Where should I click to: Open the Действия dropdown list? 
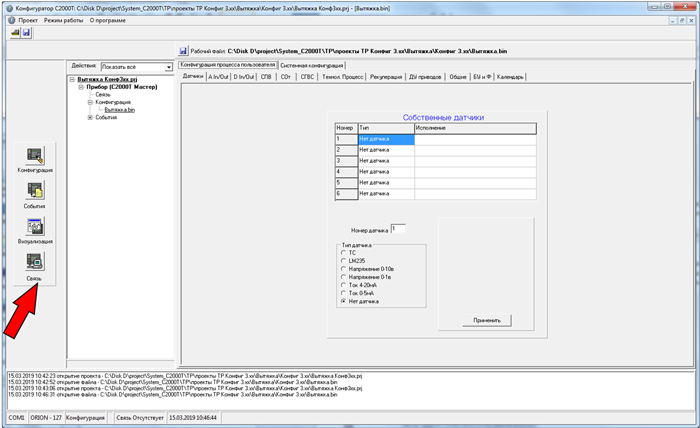click(168, 67)
